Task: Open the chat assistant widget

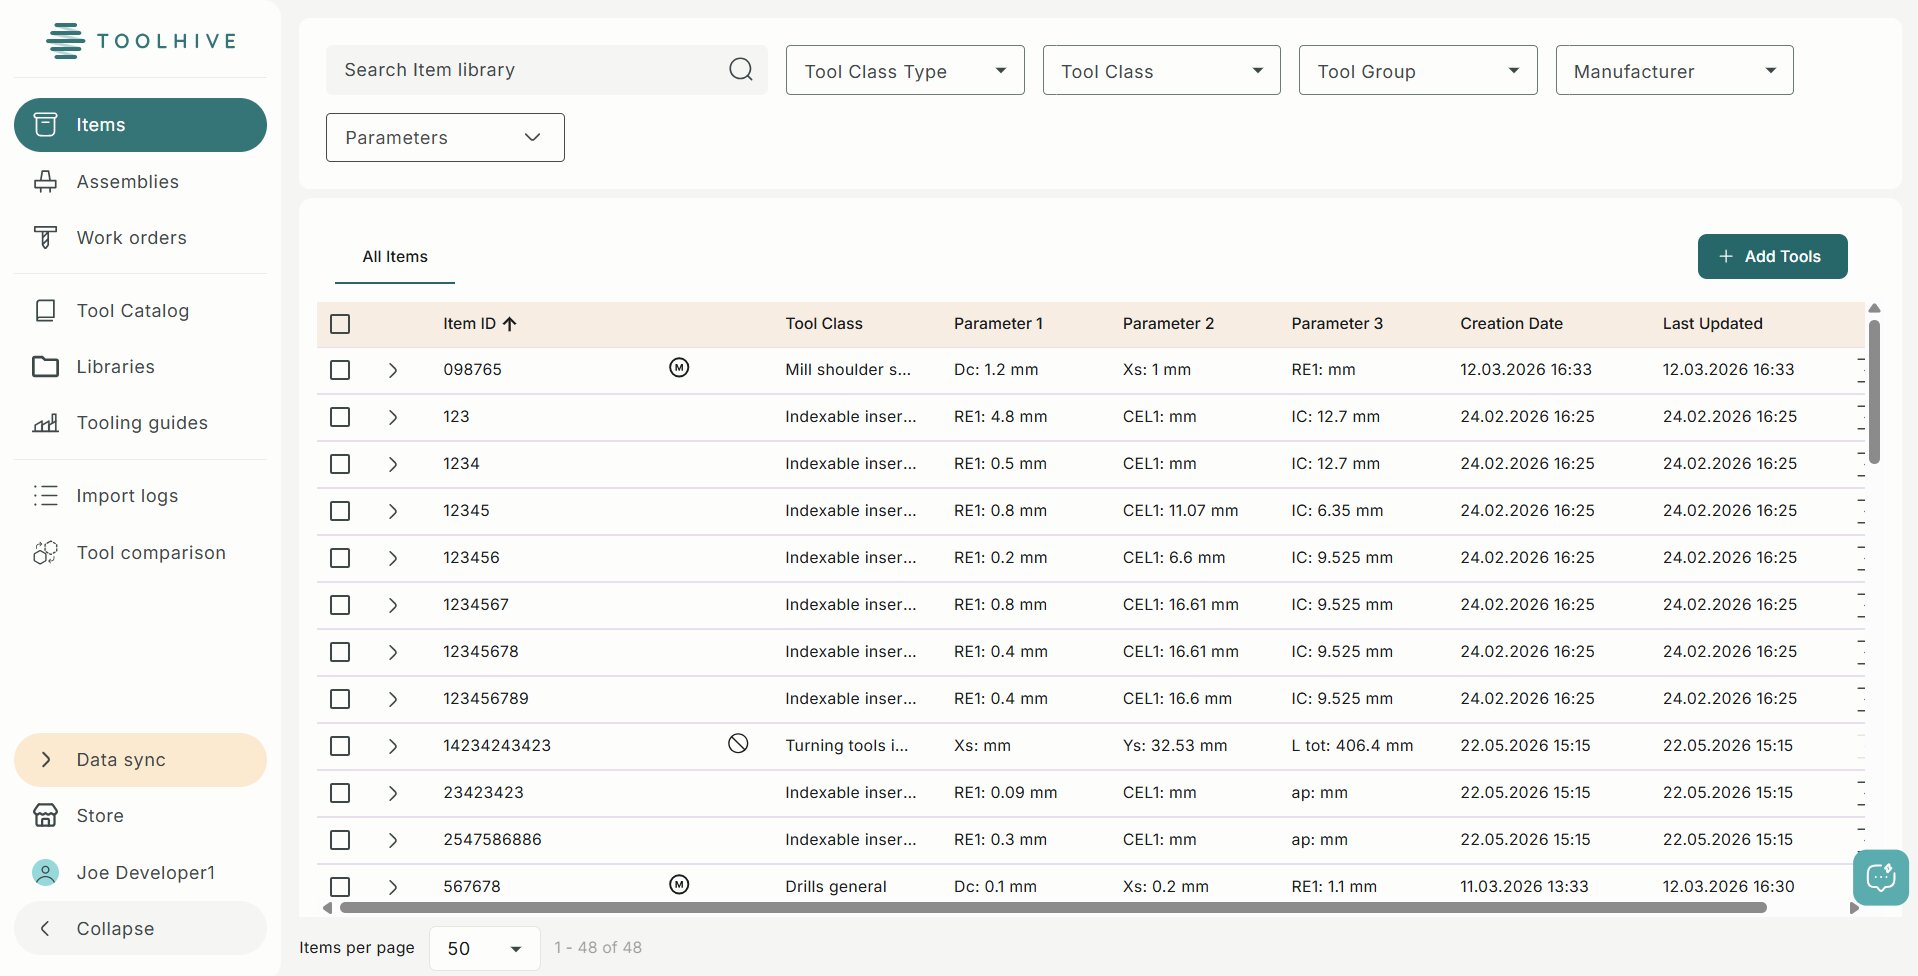Action: click(x=1880, y=878)
